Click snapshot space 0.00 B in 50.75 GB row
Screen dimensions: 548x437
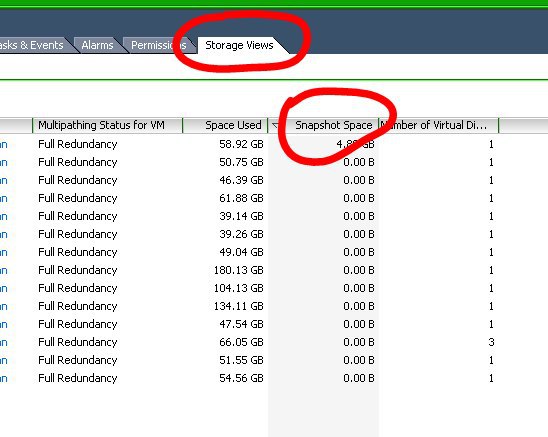pos(359,162)
